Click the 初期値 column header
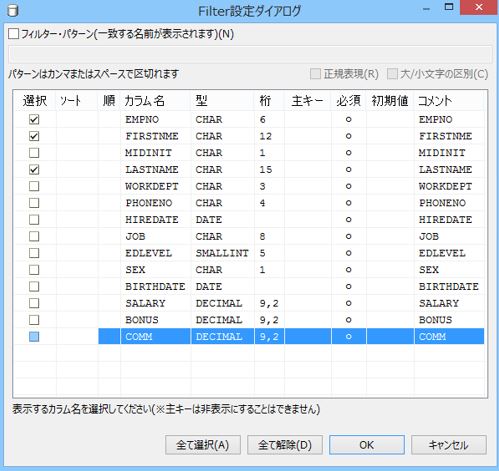Image resolution: width=499 pixels, height=471 pixels. click(x=390, y=101)
